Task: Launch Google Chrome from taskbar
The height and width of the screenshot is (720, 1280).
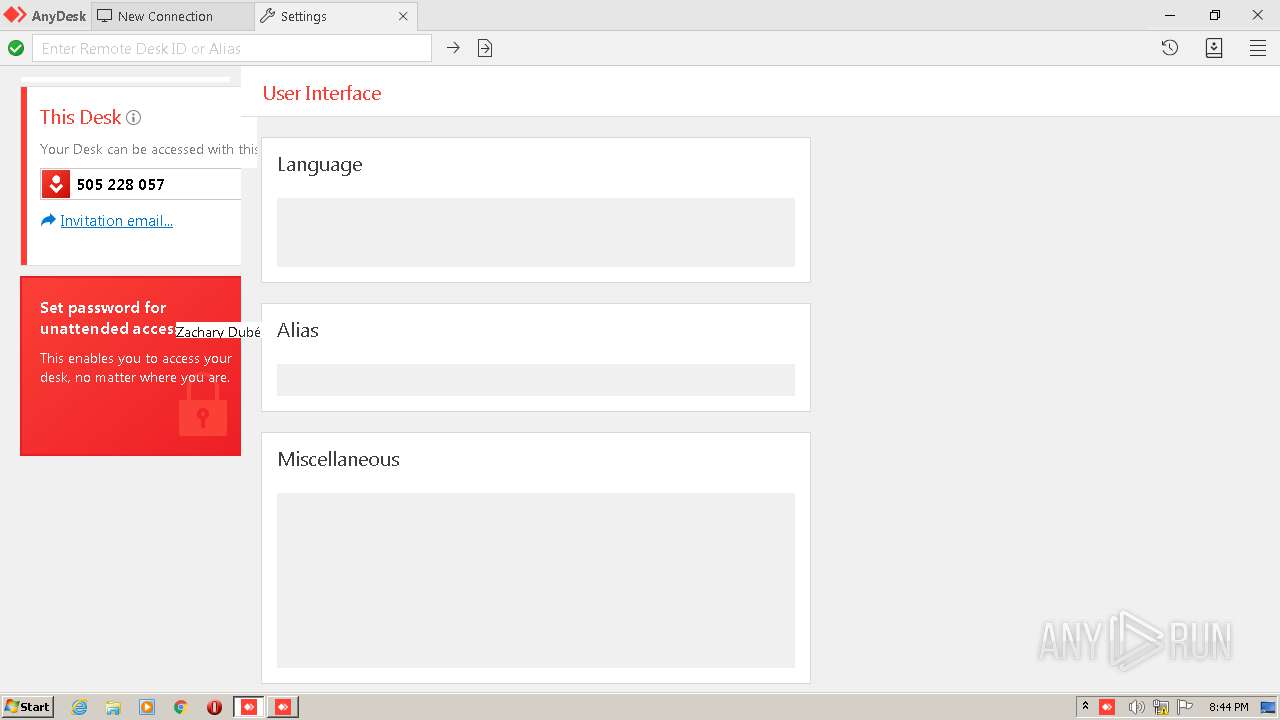Action: pyautogui.click(x=181, y=707)
